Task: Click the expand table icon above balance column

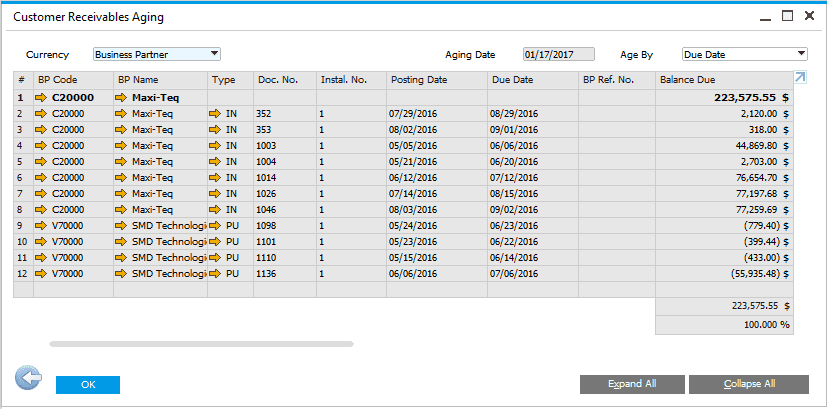Action: (x=800, y=78)
